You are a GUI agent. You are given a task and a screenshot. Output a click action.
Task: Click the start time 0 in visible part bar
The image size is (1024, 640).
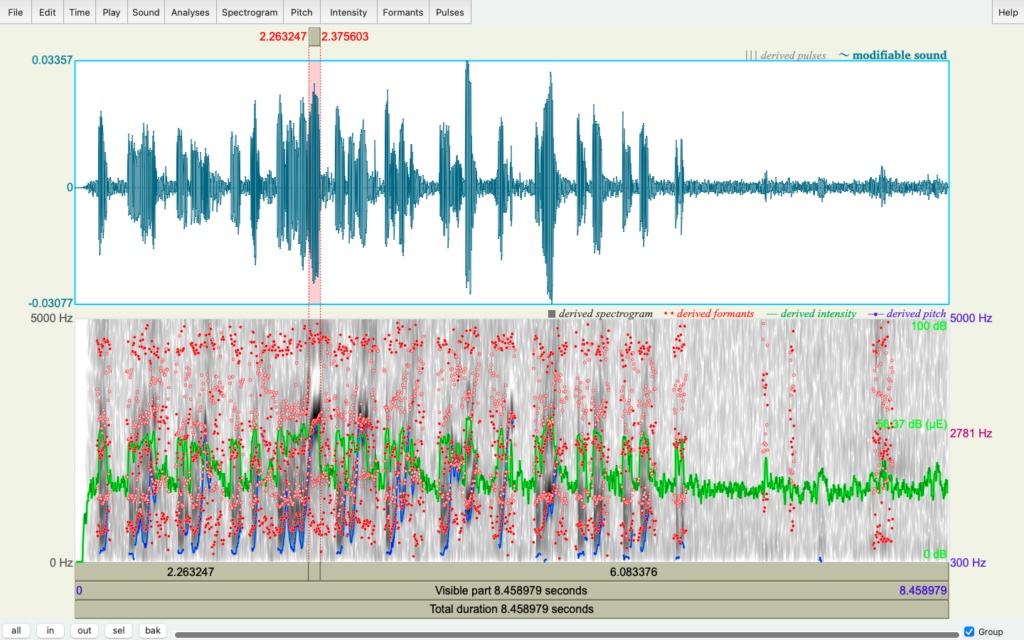(x=79, y=590)
